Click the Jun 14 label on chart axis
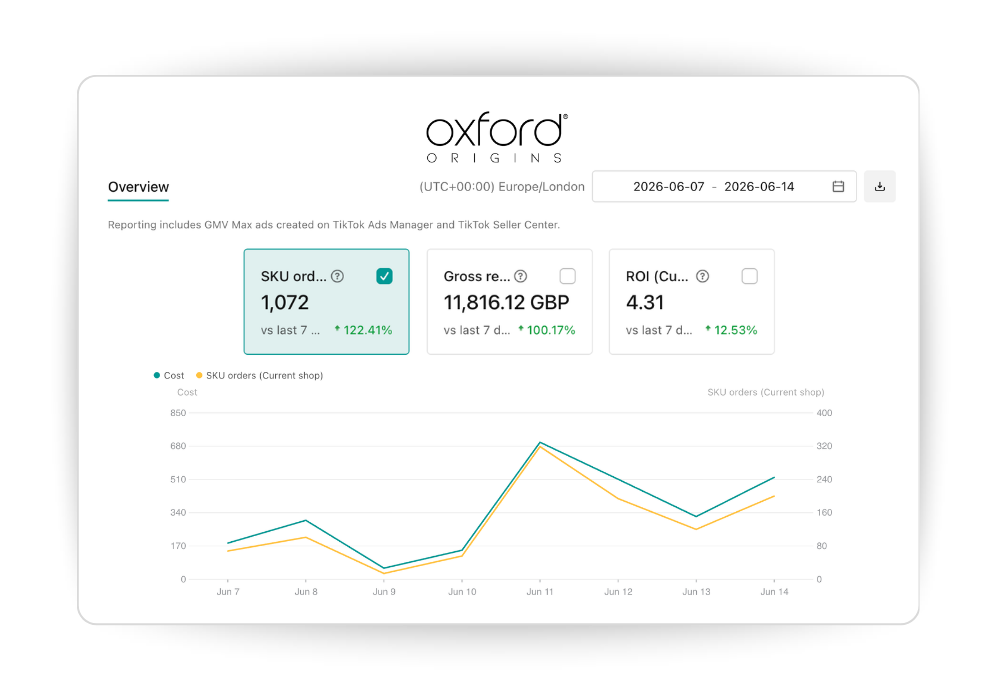This screenshot has width=1000, height=700. [774, 592]
